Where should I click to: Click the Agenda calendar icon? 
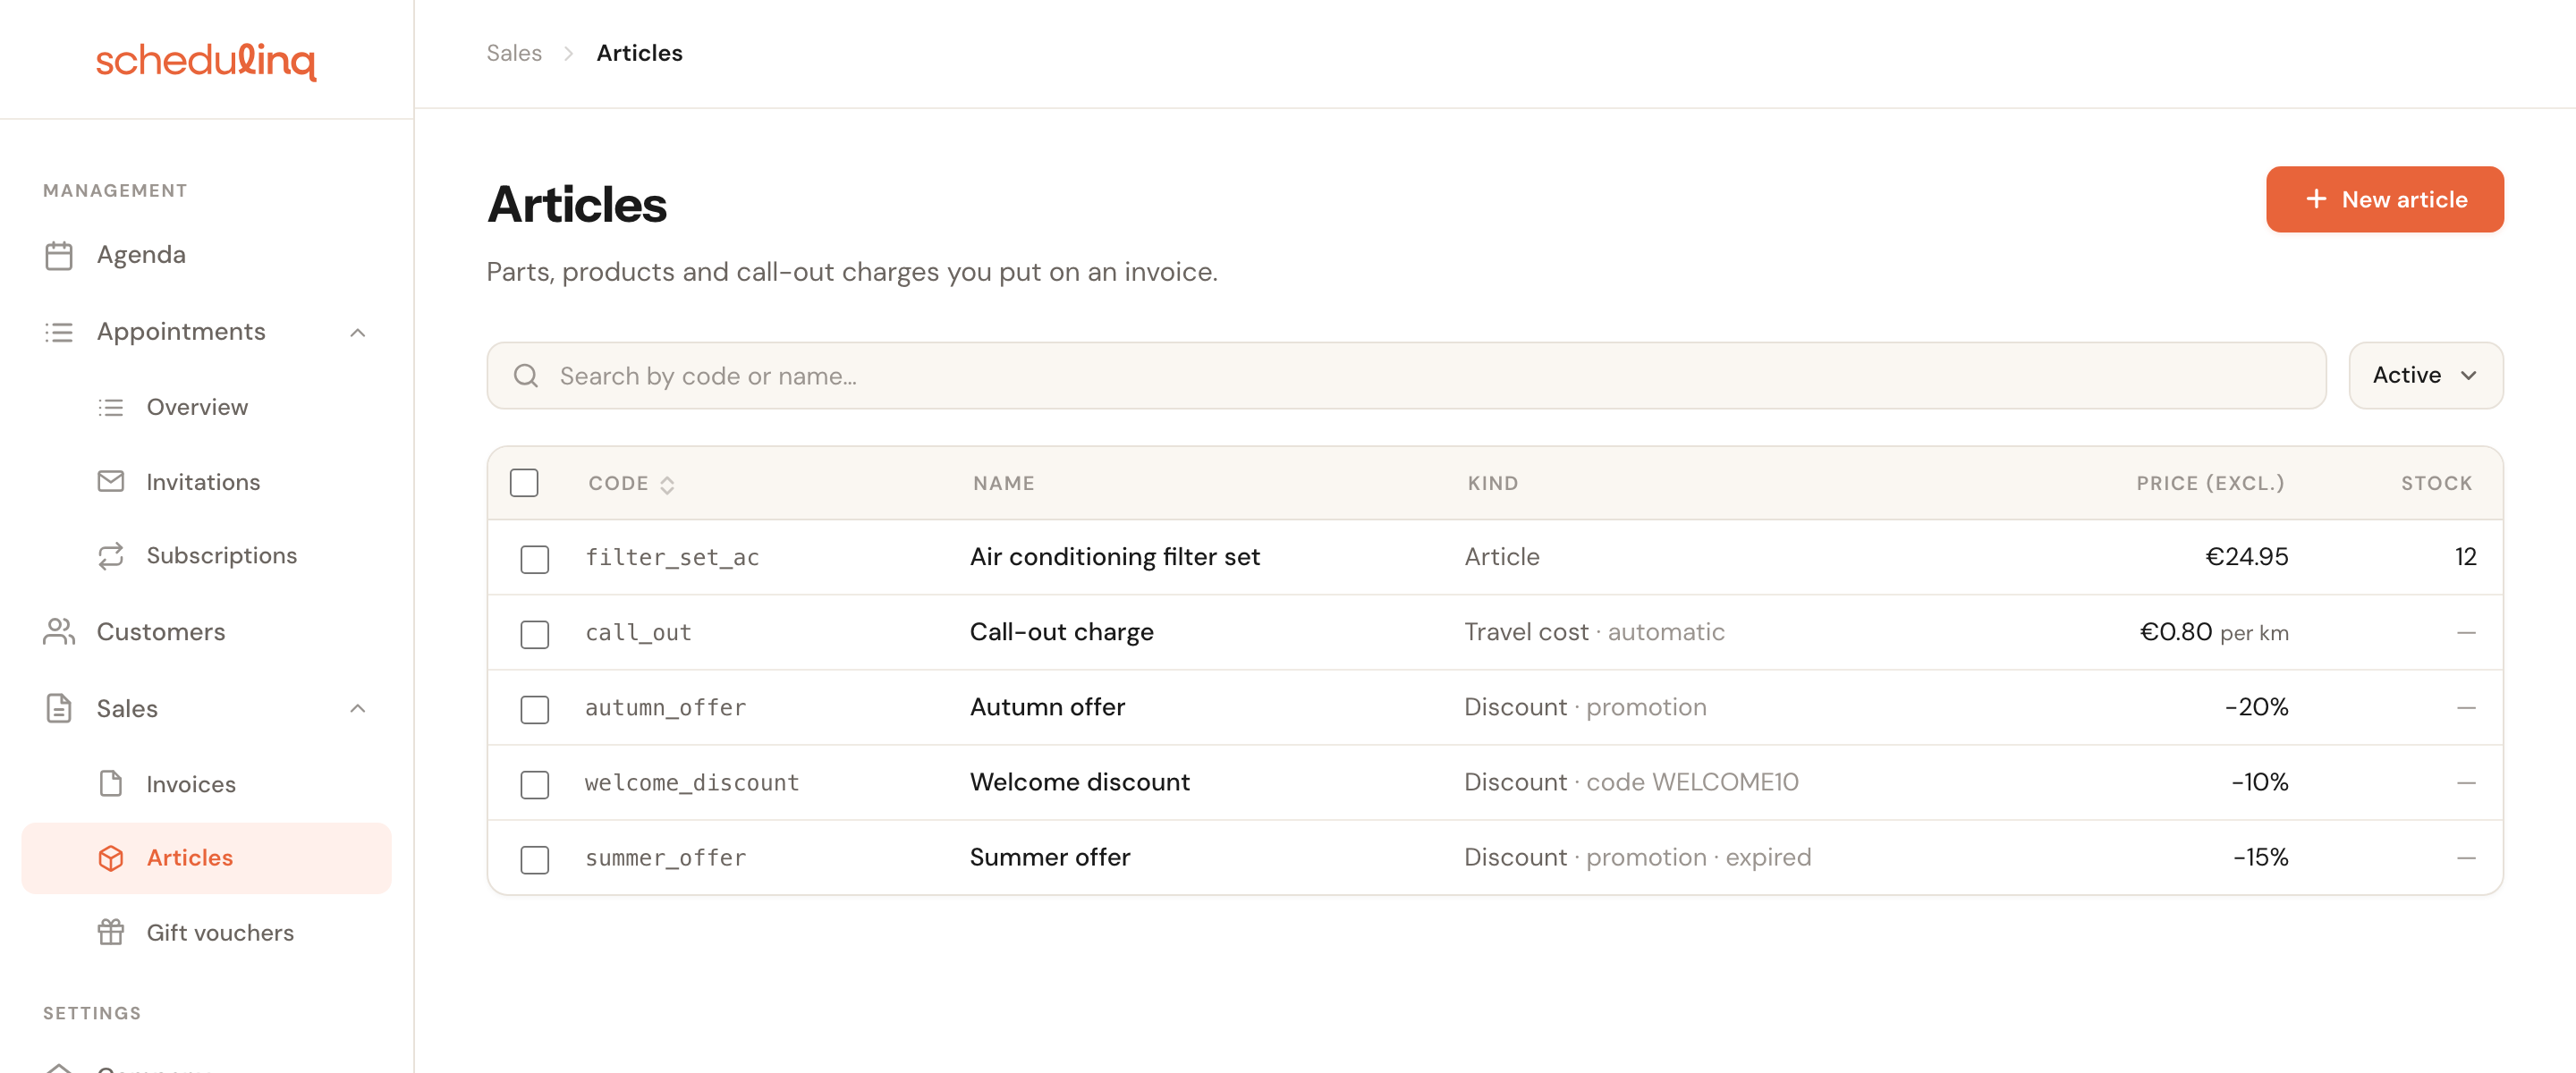(x=59, y=255)
